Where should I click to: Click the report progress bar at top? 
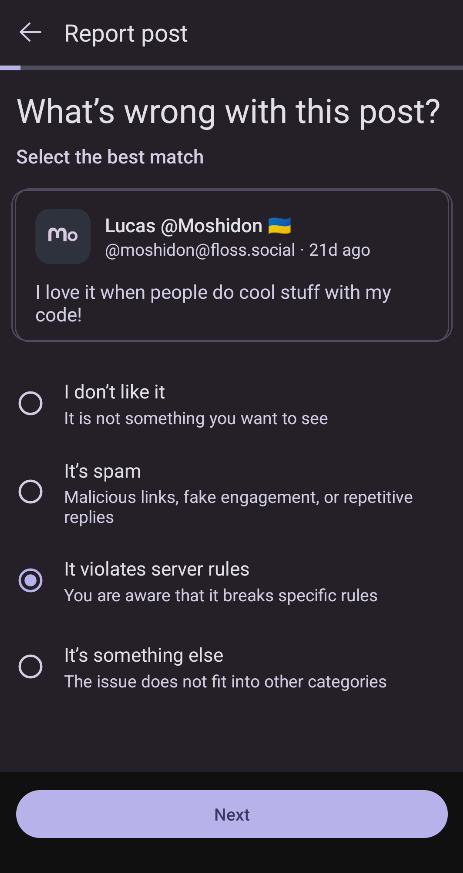[x=232, y=68]
